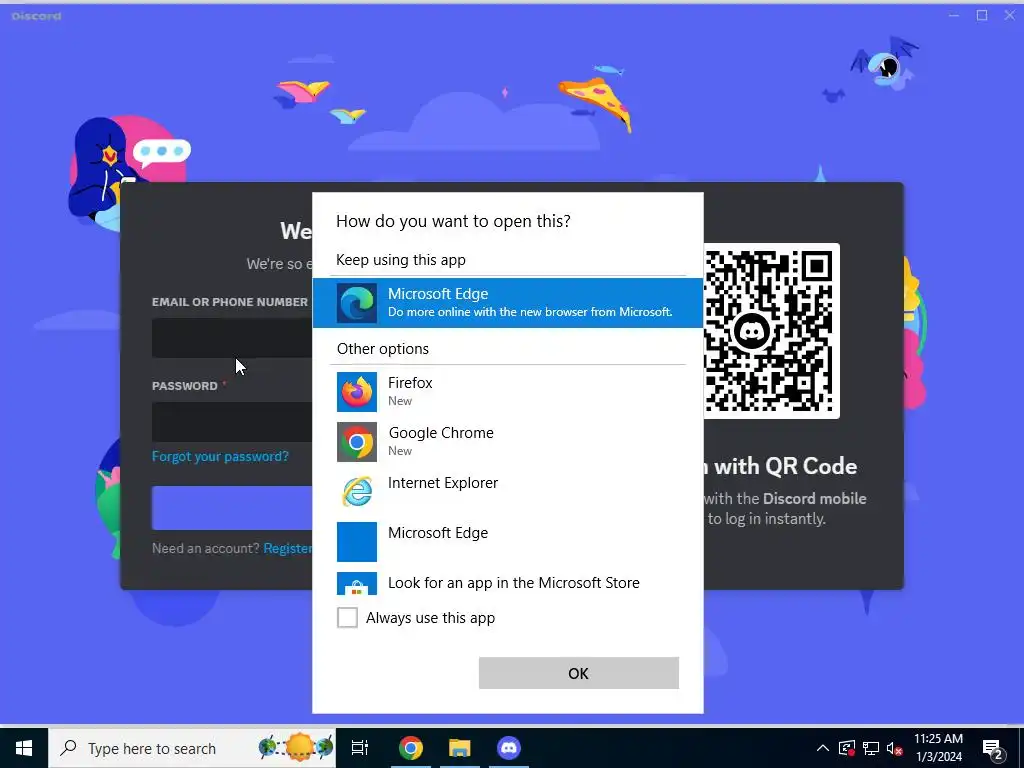1024x768 pixels.
Task: Switch to Google Chrome on the taskbar
Action: (411, 748)
